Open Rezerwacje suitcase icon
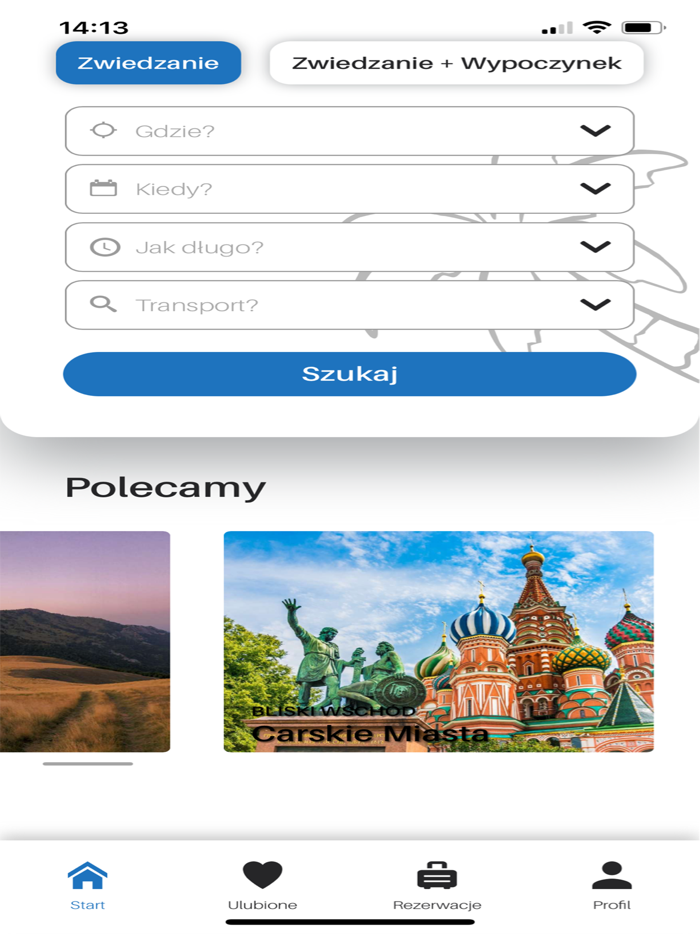The height and width of the screenshot is (934, 700). pyautogui.click(x=437, y=875)
